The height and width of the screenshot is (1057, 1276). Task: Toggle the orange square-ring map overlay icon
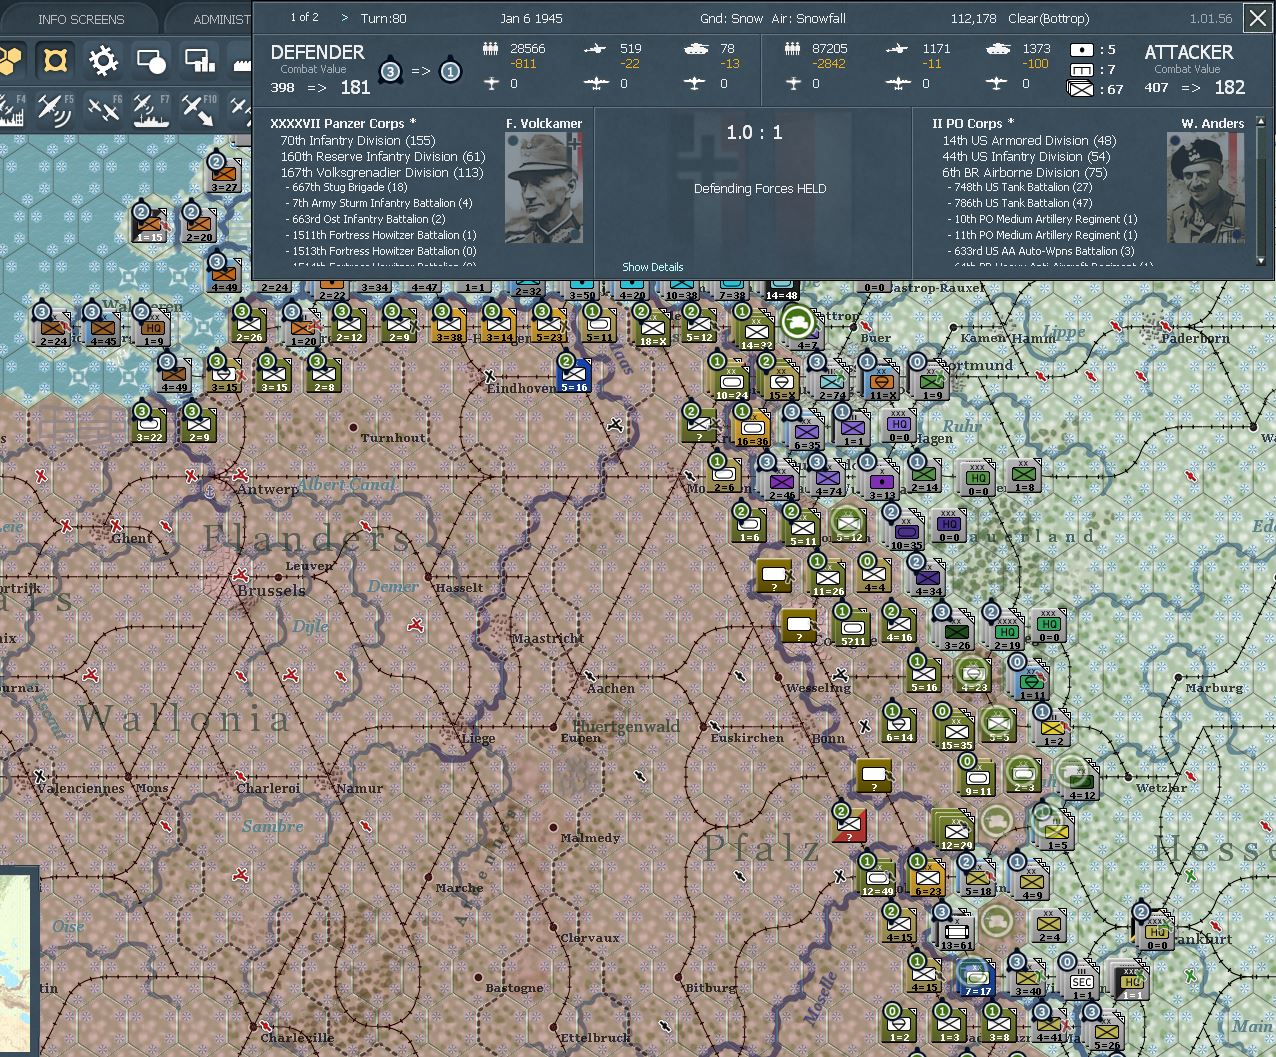(x=55, y=62)
